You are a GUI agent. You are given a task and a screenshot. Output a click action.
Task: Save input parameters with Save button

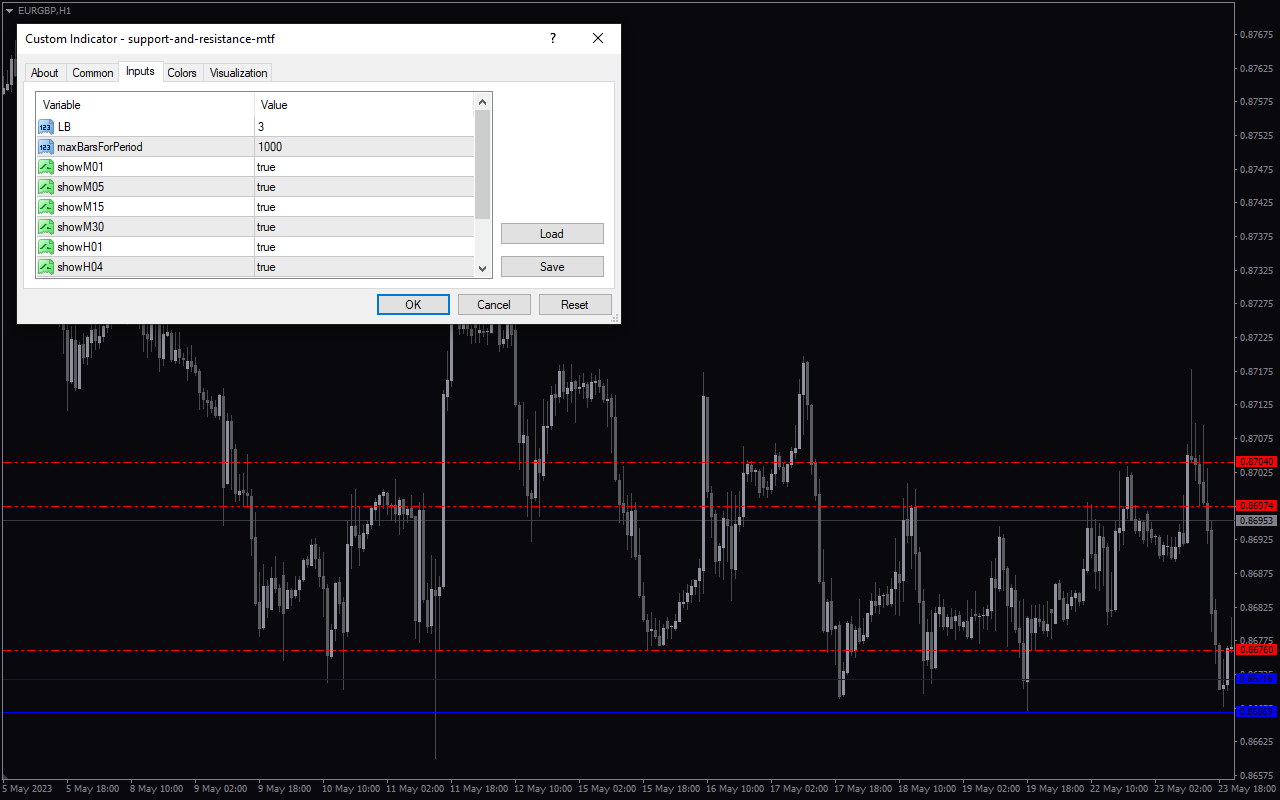pos(552,267)
